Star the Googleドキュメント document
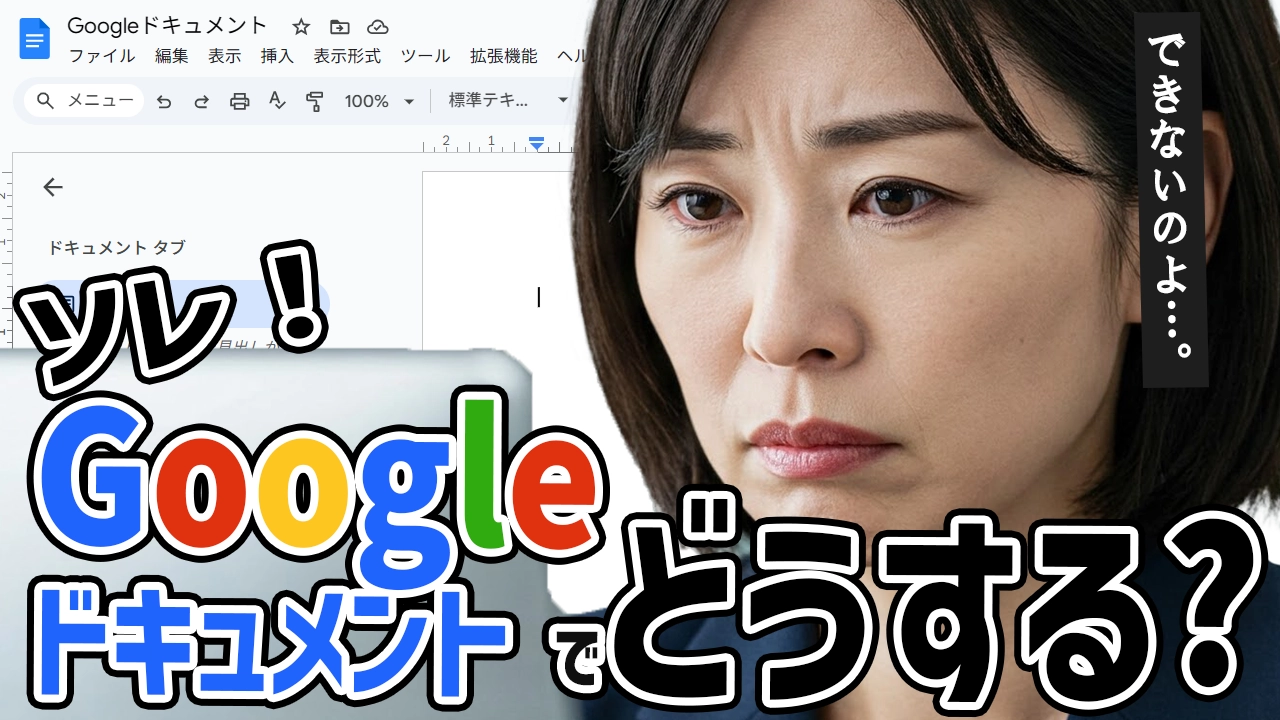The width and height of the screenshot is (1280, 720). pos(301,27)
